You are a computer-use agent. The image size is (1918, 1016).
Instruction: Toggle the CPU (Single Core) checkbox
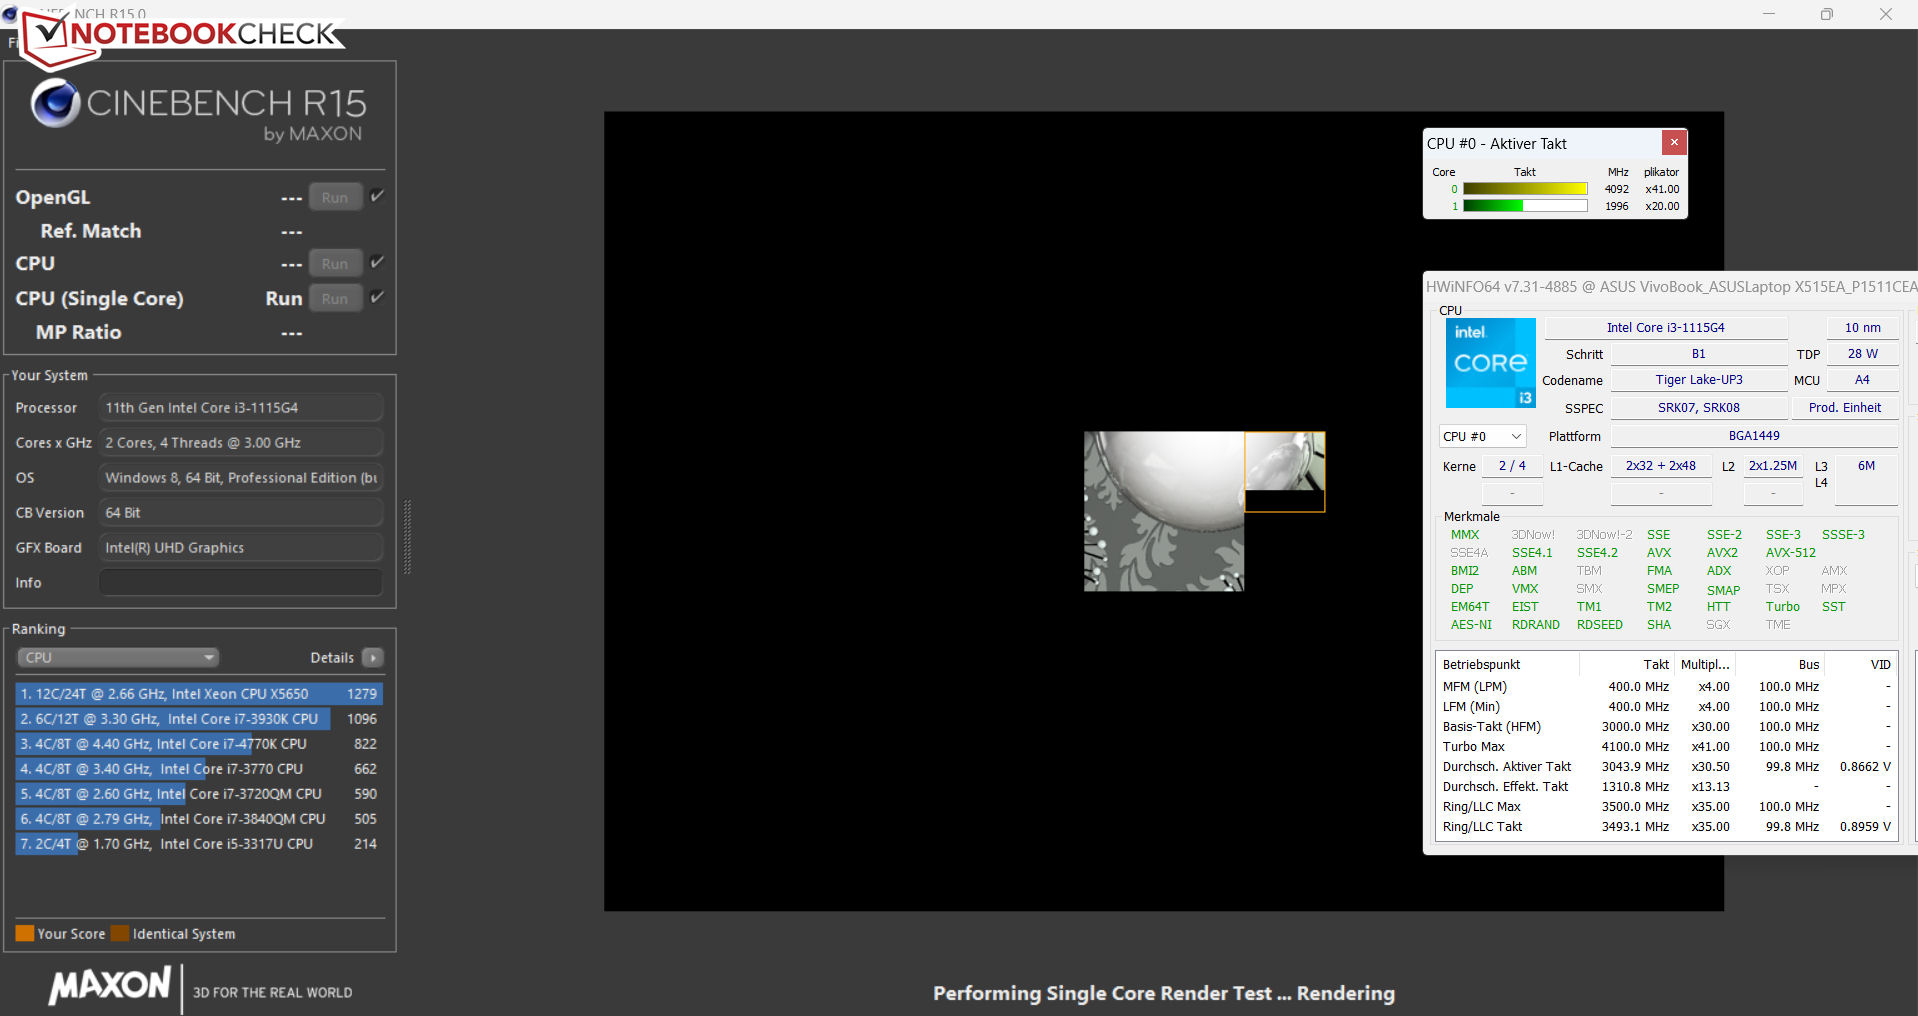[377, 297]
